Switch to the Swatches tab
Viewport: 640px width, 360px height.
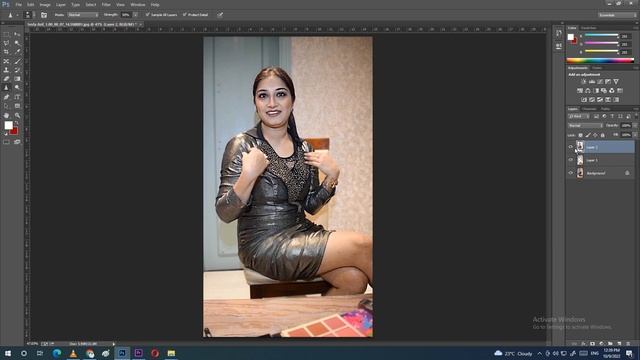tap(589, 28)
